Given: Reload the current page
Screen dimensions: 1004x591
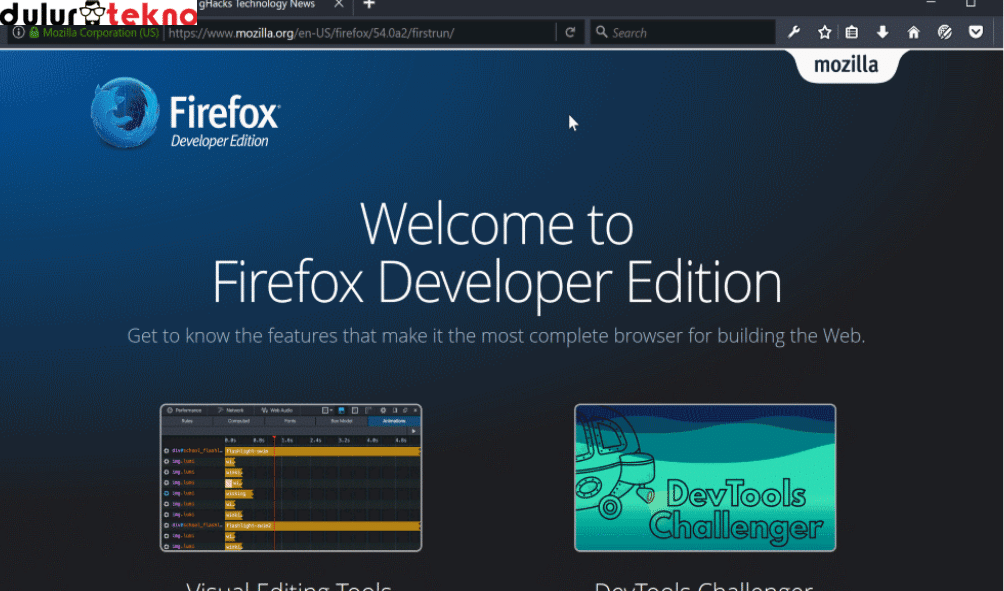Looking at the screenshot, I should click(x=570, y=32).
